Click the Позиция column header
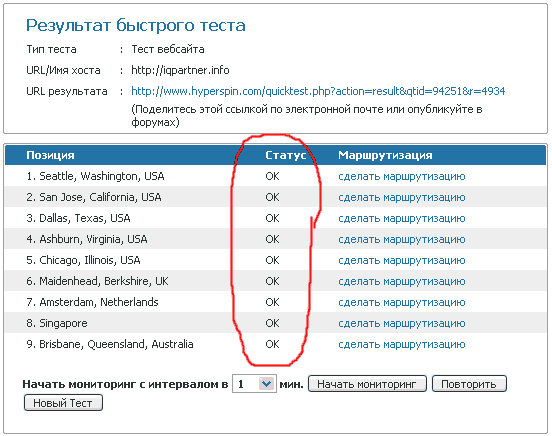Screen dimensions: 552x436 tap(50, 155)
